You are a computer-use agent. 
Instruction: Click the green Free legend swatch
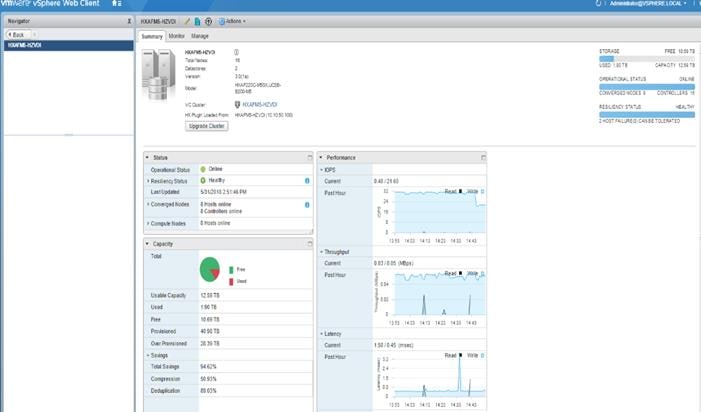point(231,270)
